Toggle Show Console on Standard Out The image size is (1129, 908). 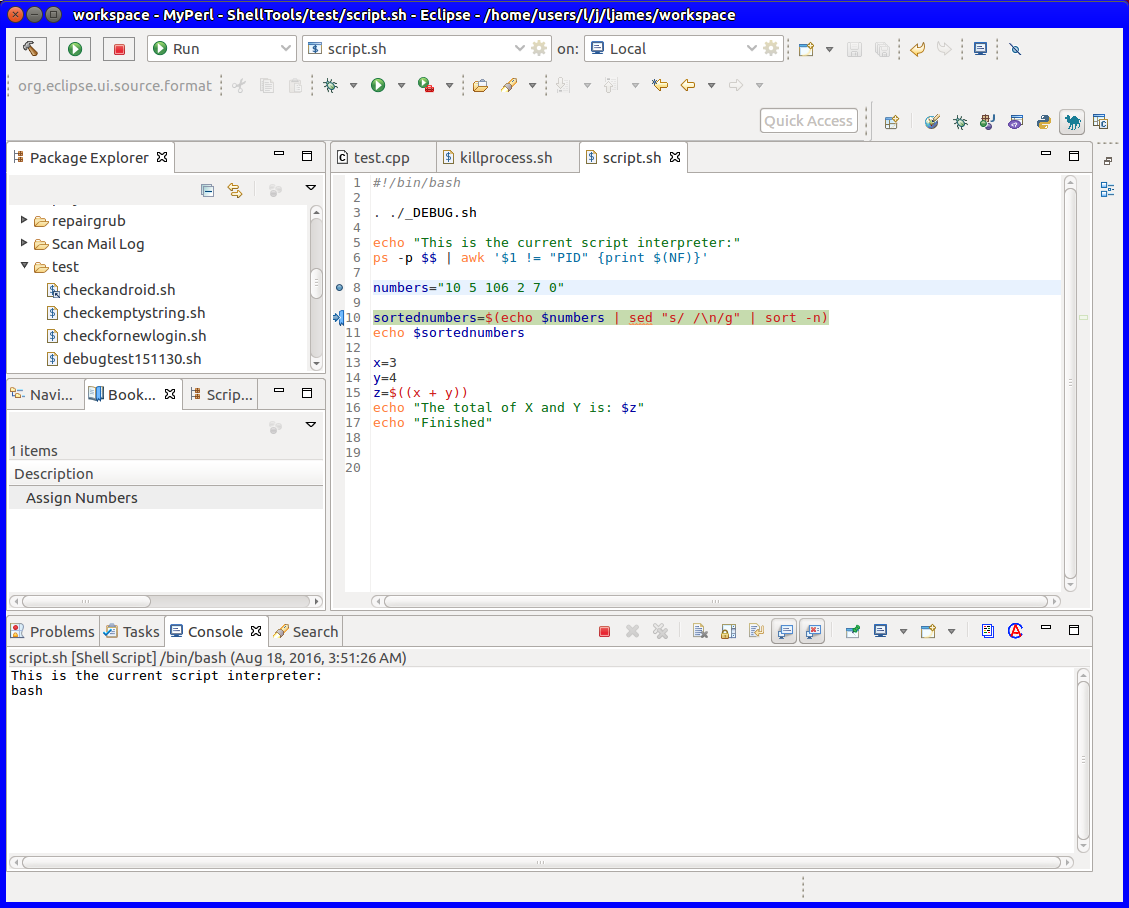click(x=784, y=631)
